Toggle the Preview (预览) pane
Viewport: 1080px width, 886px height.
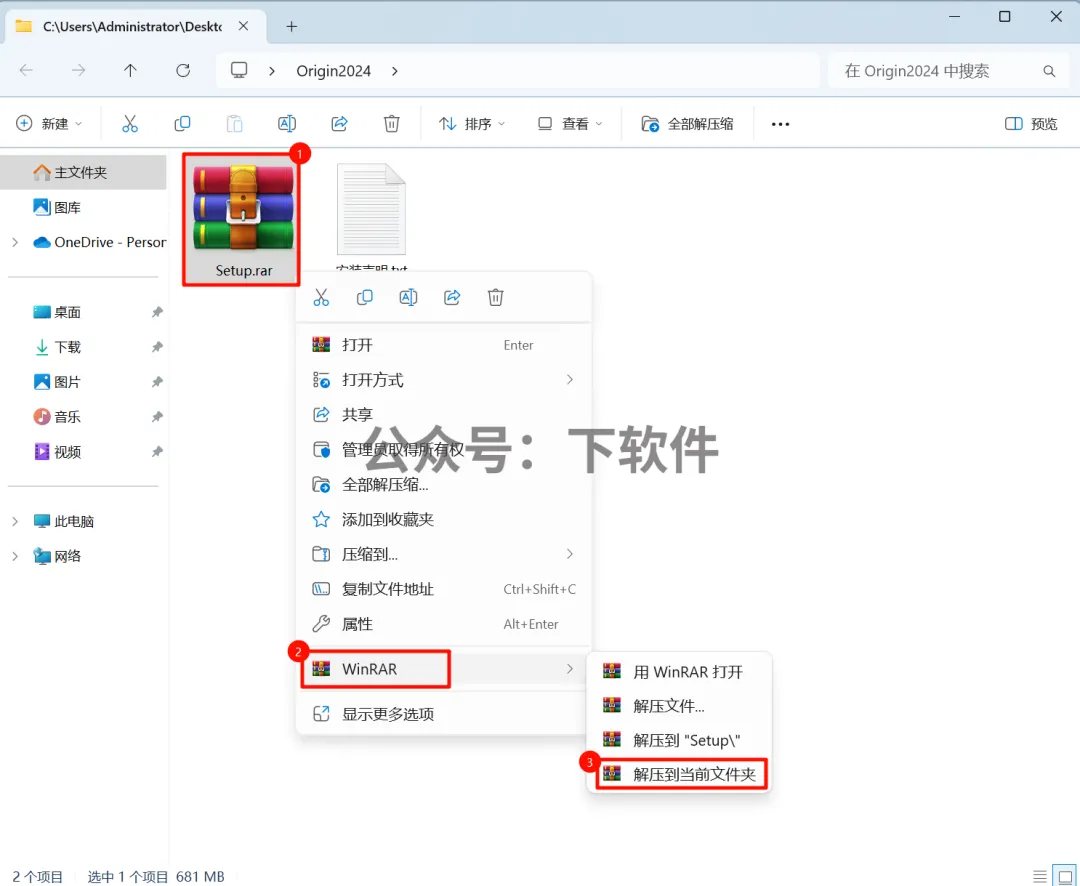[1031, 124]
